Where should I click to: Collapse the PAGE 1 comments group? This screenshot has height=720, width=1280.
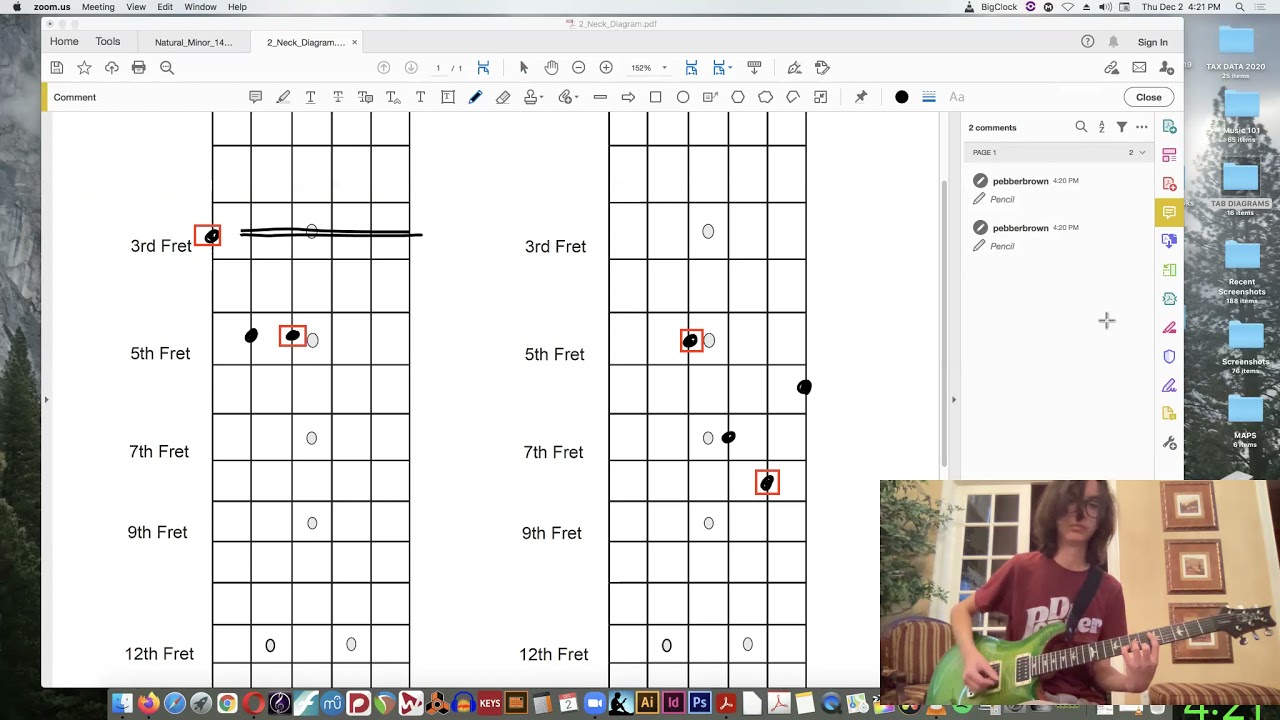click(x=1142, y=152)
